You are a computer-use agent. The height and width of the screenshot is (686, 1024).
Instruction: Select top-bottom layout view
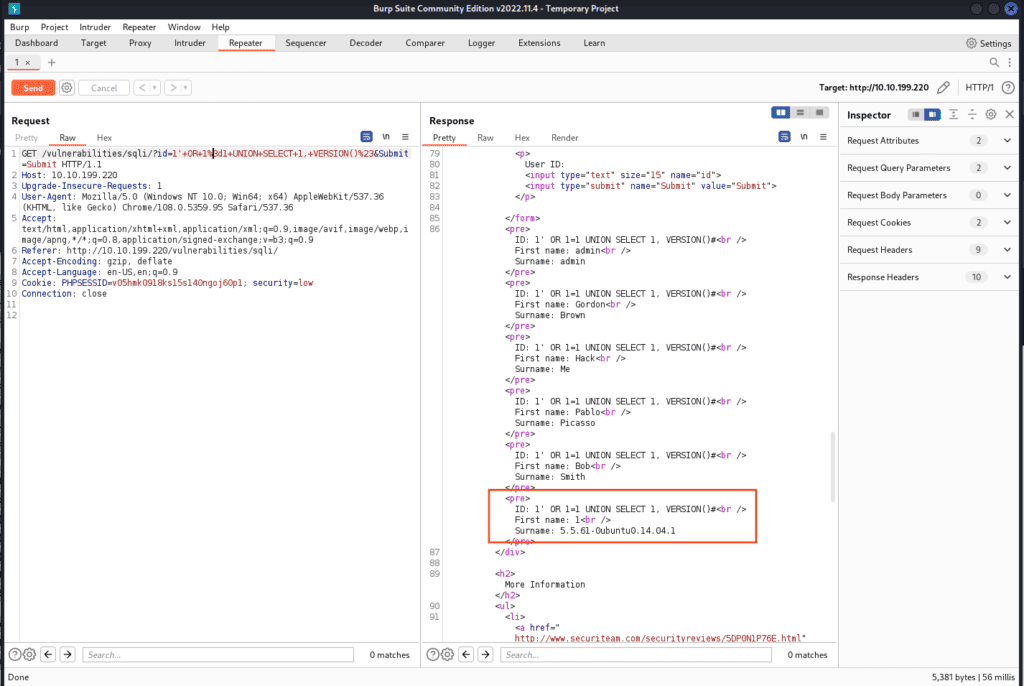click(800, 112)
